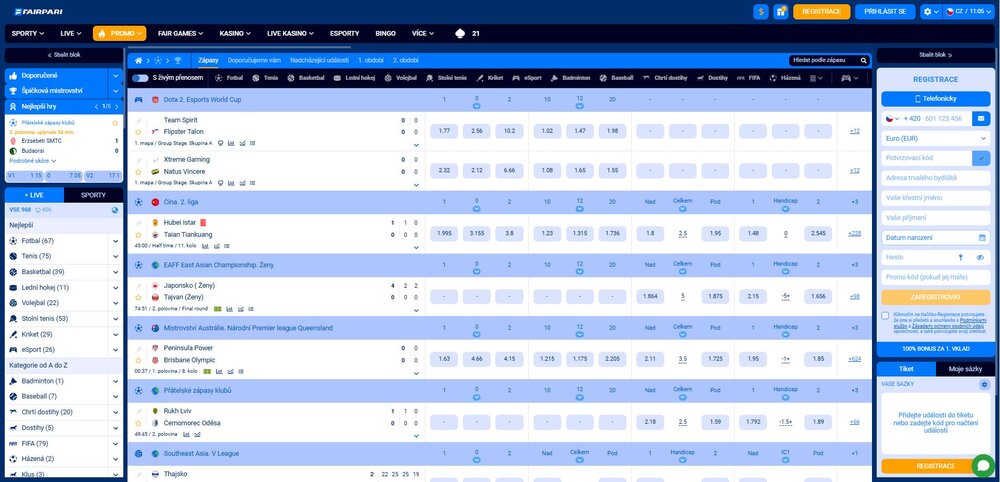Viewport: 1000px width, 482px height.
Task: Click the Vaše křestní jméno input field
Action: [x=935, y=197]
